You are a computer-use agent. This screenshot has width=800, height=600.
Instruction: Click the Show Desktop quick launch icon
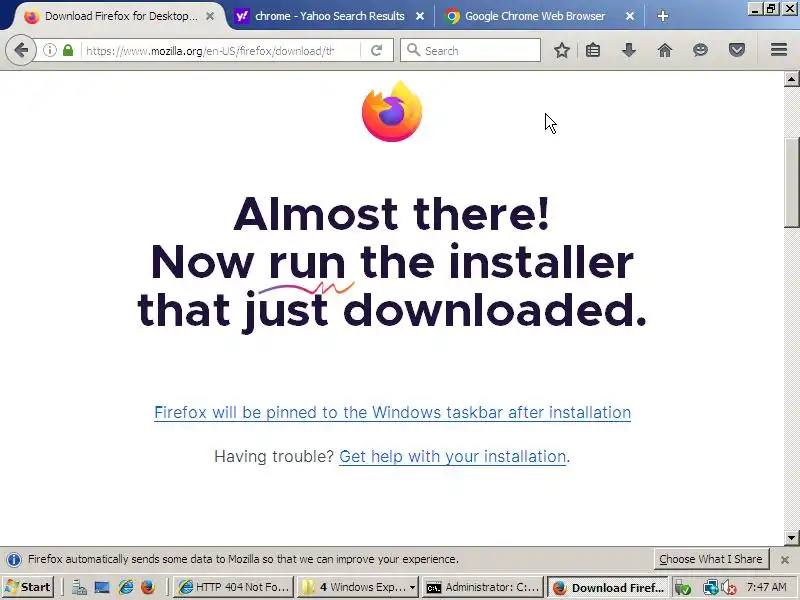coord(102,588)
